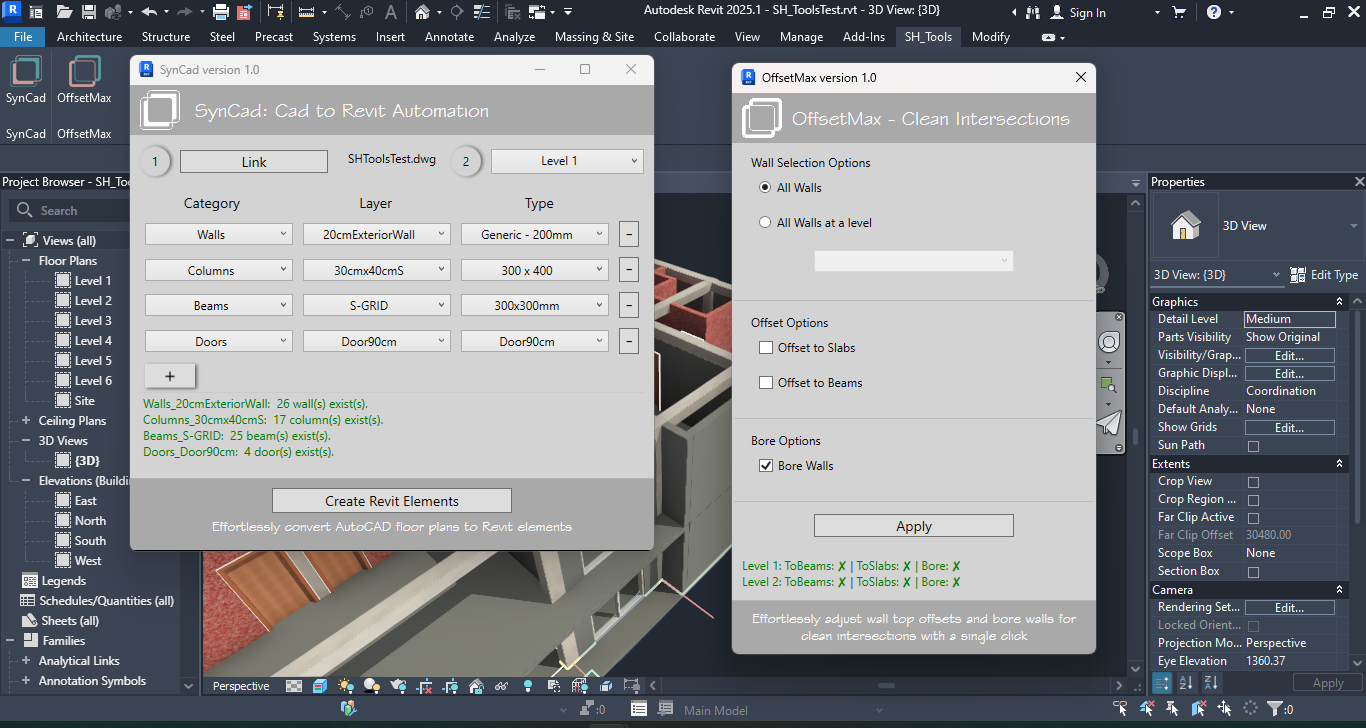The width and height of the screenshot is (1366, 728).
Task: Click Unlocked 3D View house icon
Action: 476,686
